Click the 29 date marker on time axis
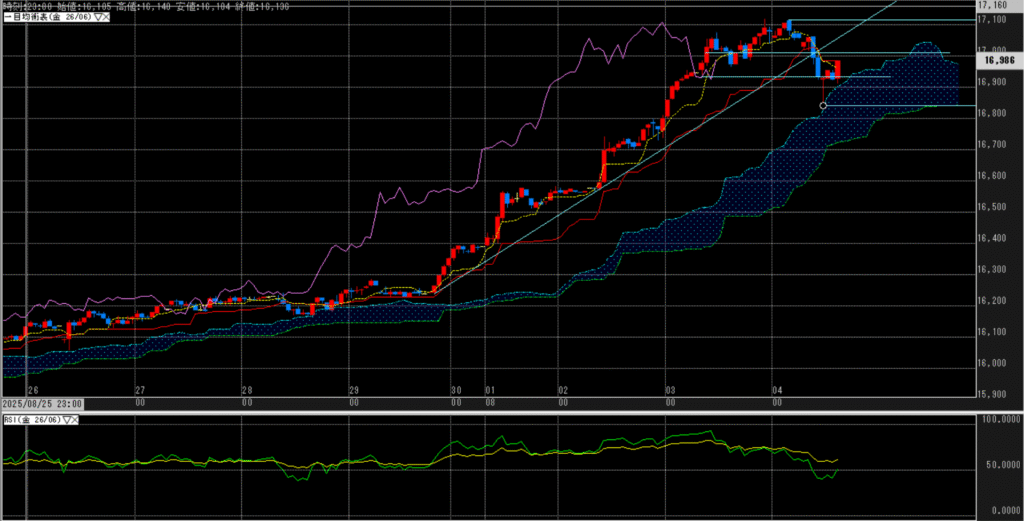This screenshot has width=1024, height=521. pos(353,390)
